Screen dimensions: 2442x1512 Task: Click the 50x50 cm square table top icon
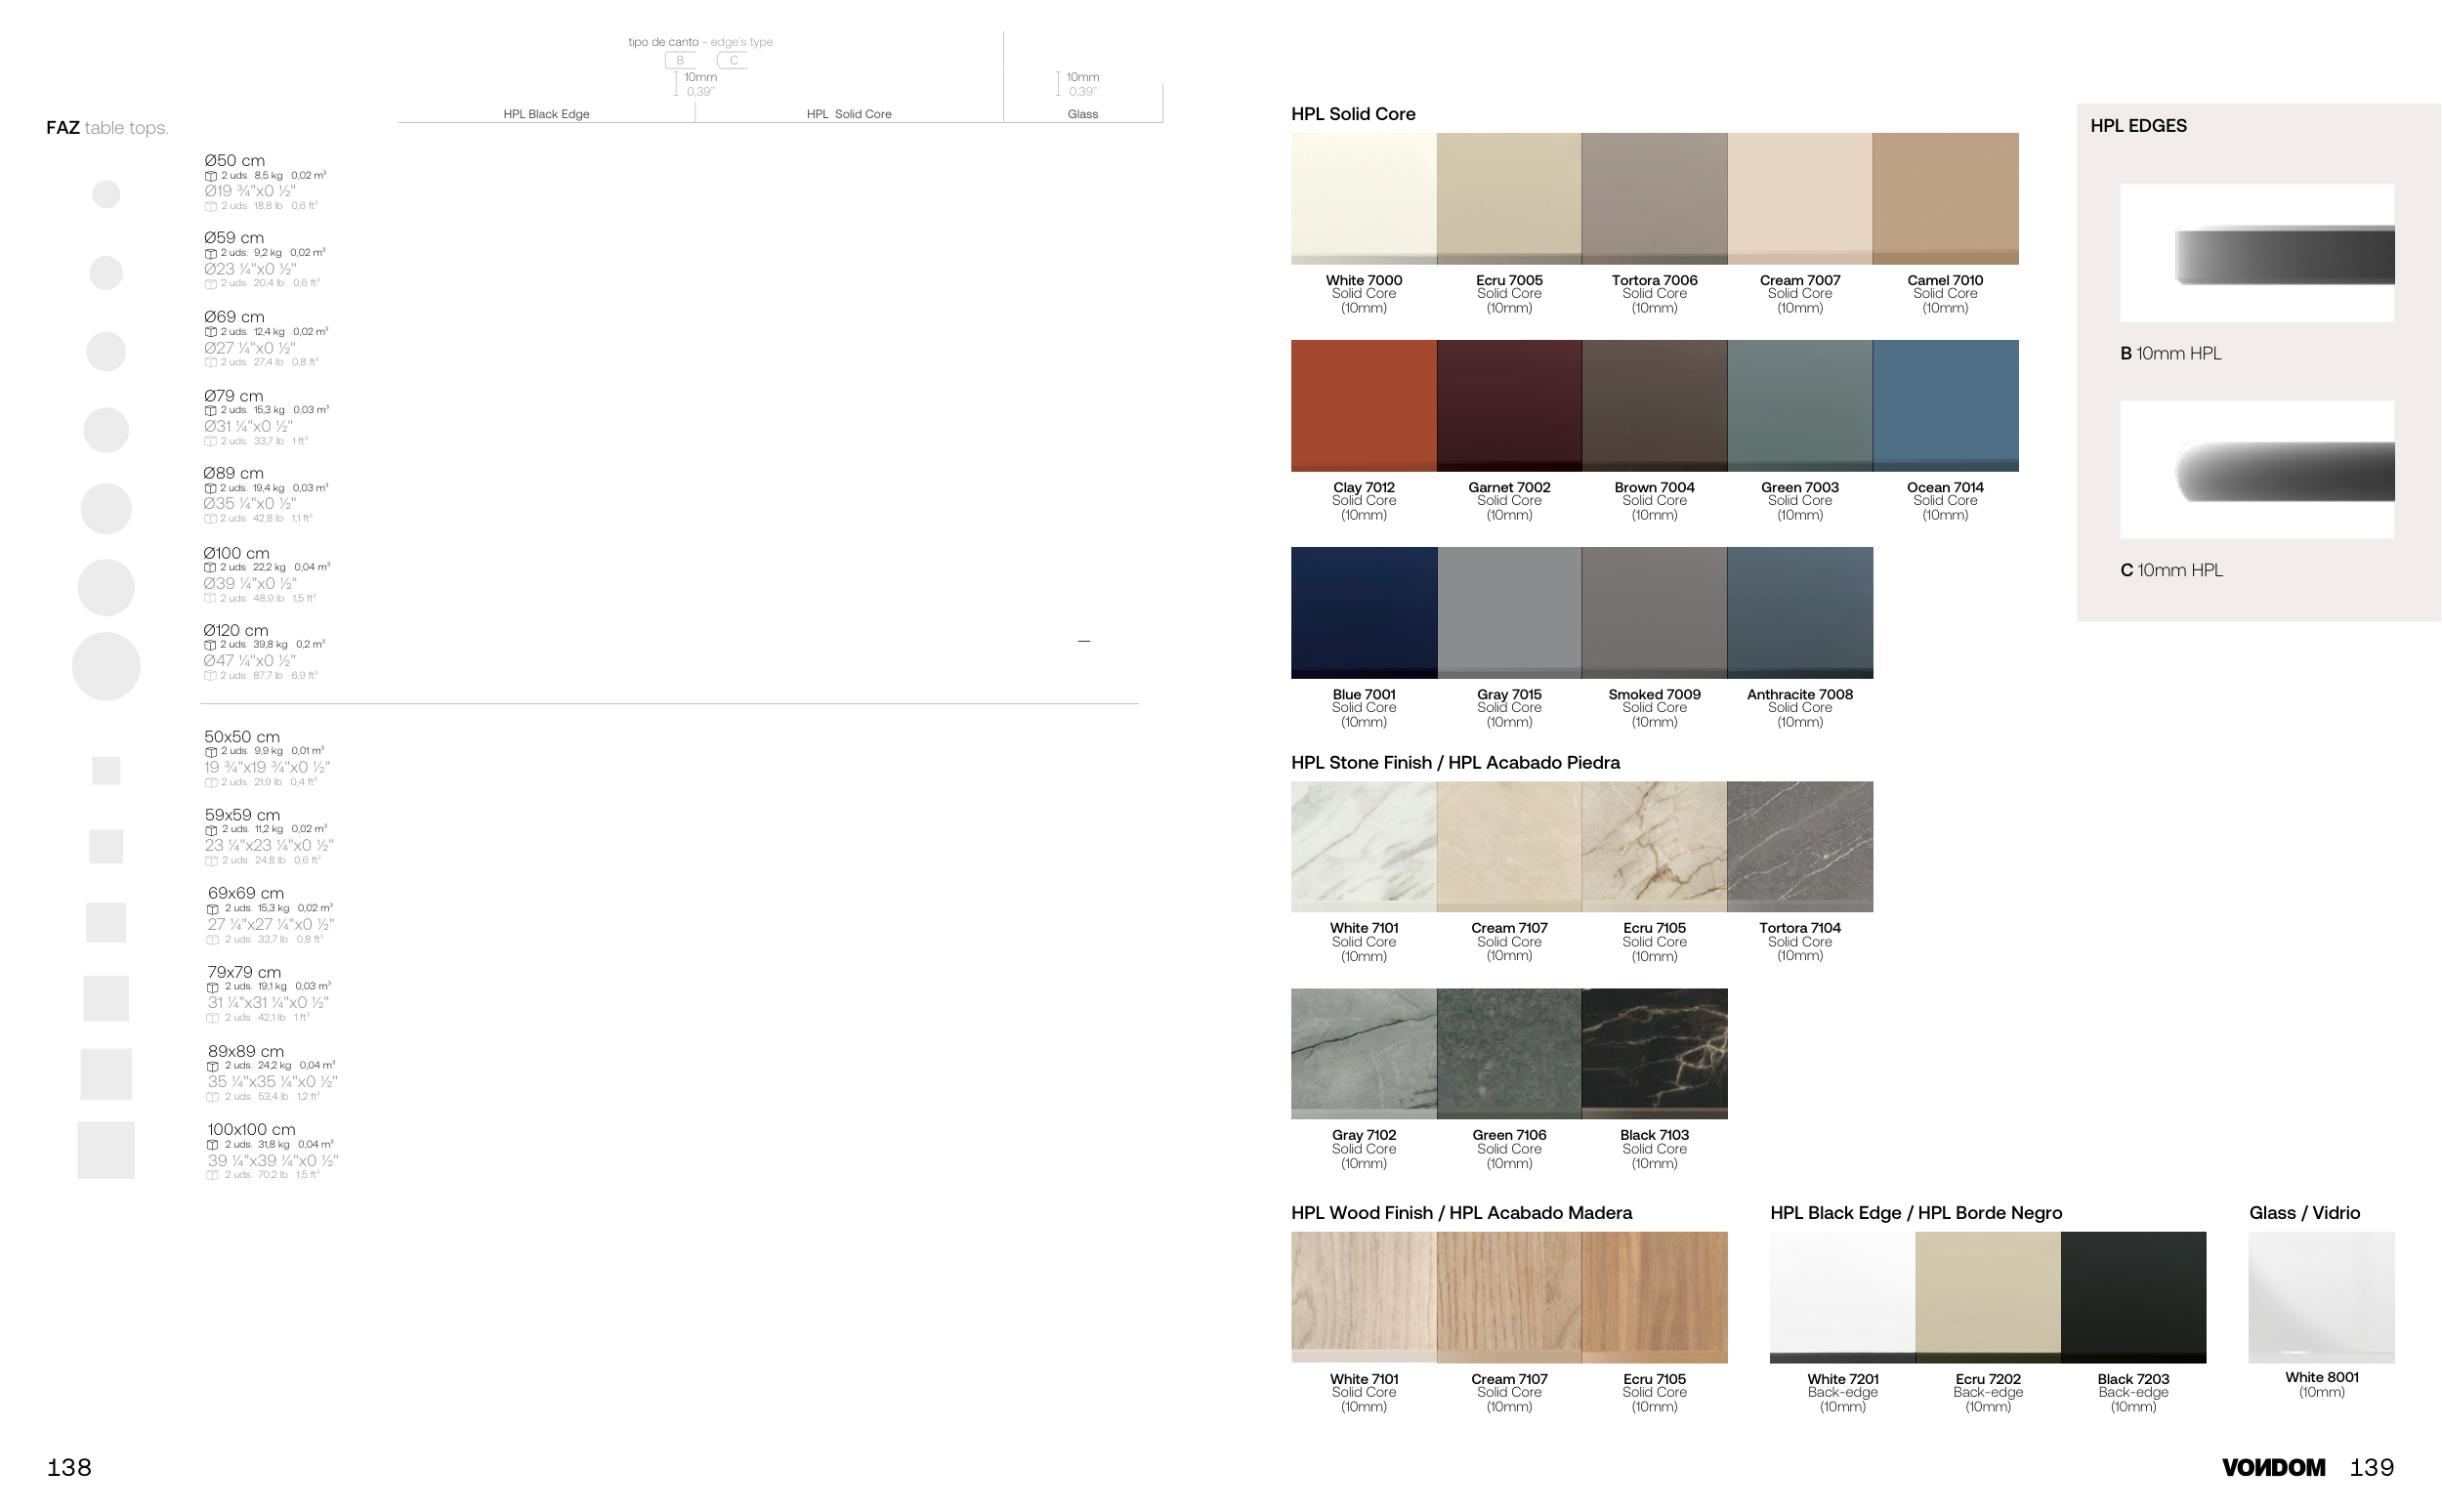click(x=106, y=770)
